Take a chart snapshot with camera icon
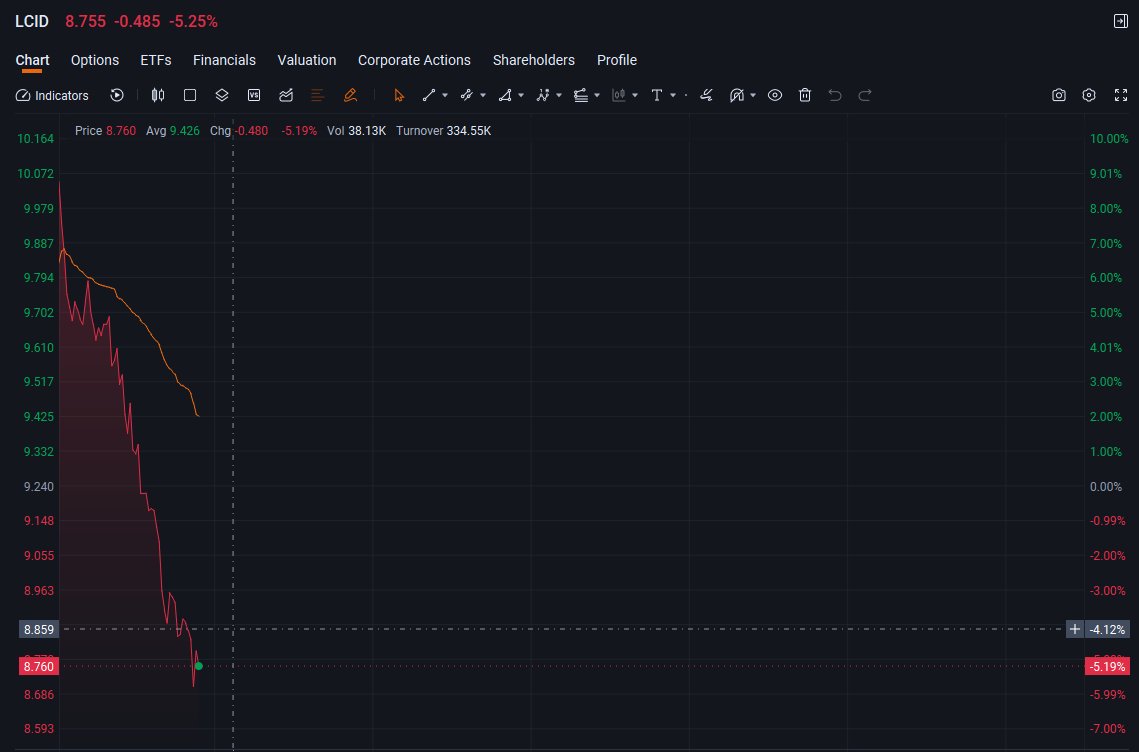The height and width of the screenshot is (752, 1139). click(x=1059, y=95)
